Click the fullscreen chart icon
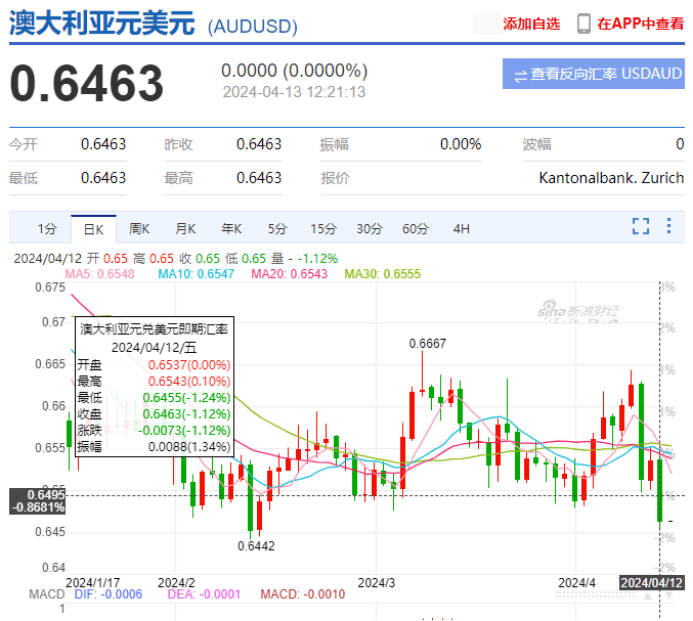 [641, 227]
